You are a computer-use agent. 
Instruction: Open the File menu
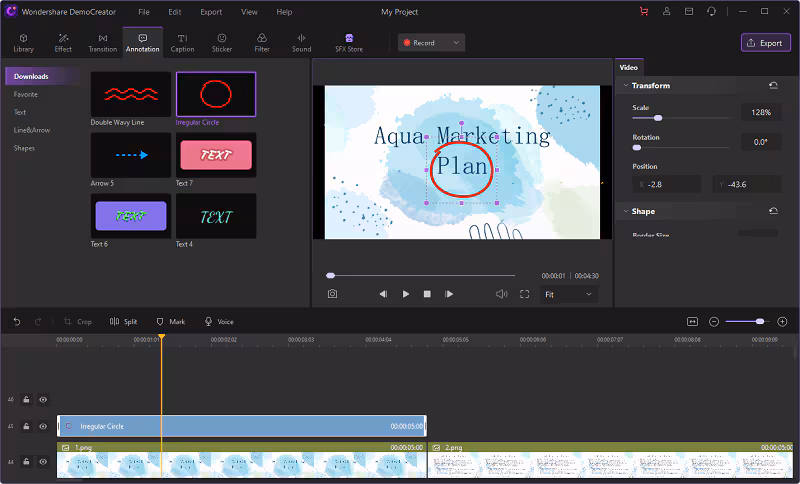tap(144, 12)
